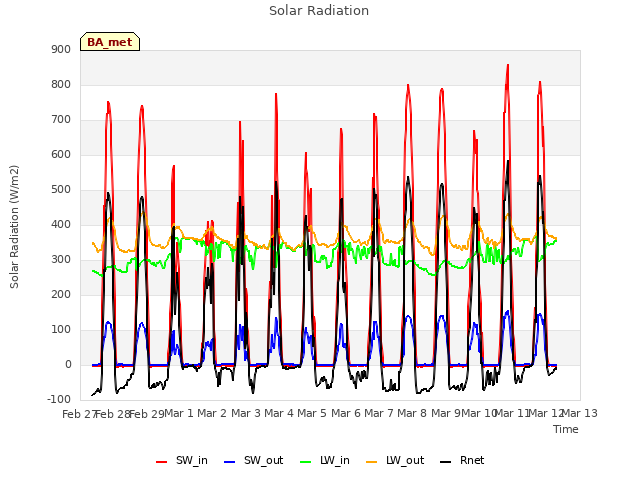The image size is (640, 480).
Task: Click the Mar 1 x-axis date label
Action: (178, 413)
